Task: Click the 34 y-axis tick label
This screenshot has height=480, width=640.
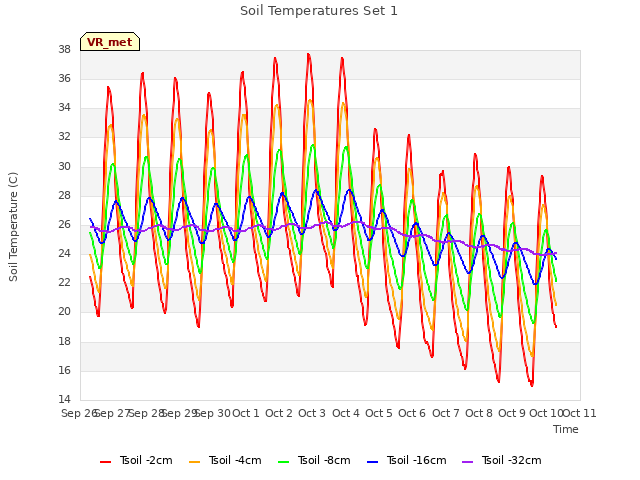Action: tap(64, 108)
